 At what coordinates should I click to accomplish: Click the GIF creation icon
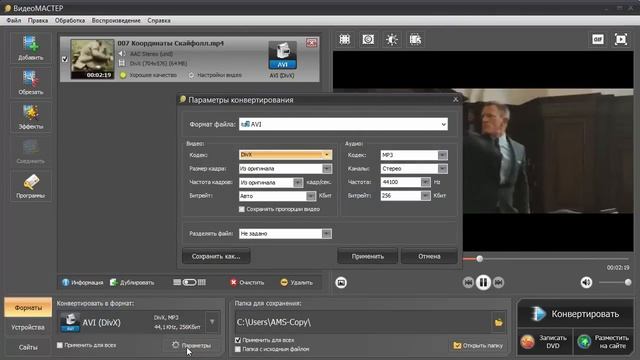point(598,39)
